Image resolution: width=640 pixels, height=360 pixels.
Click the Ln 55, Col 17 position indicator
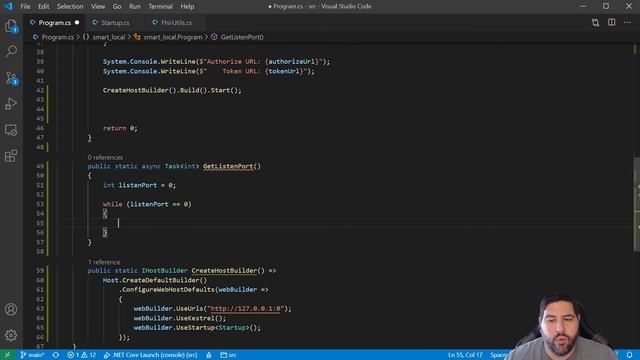(x=465, y=355)
